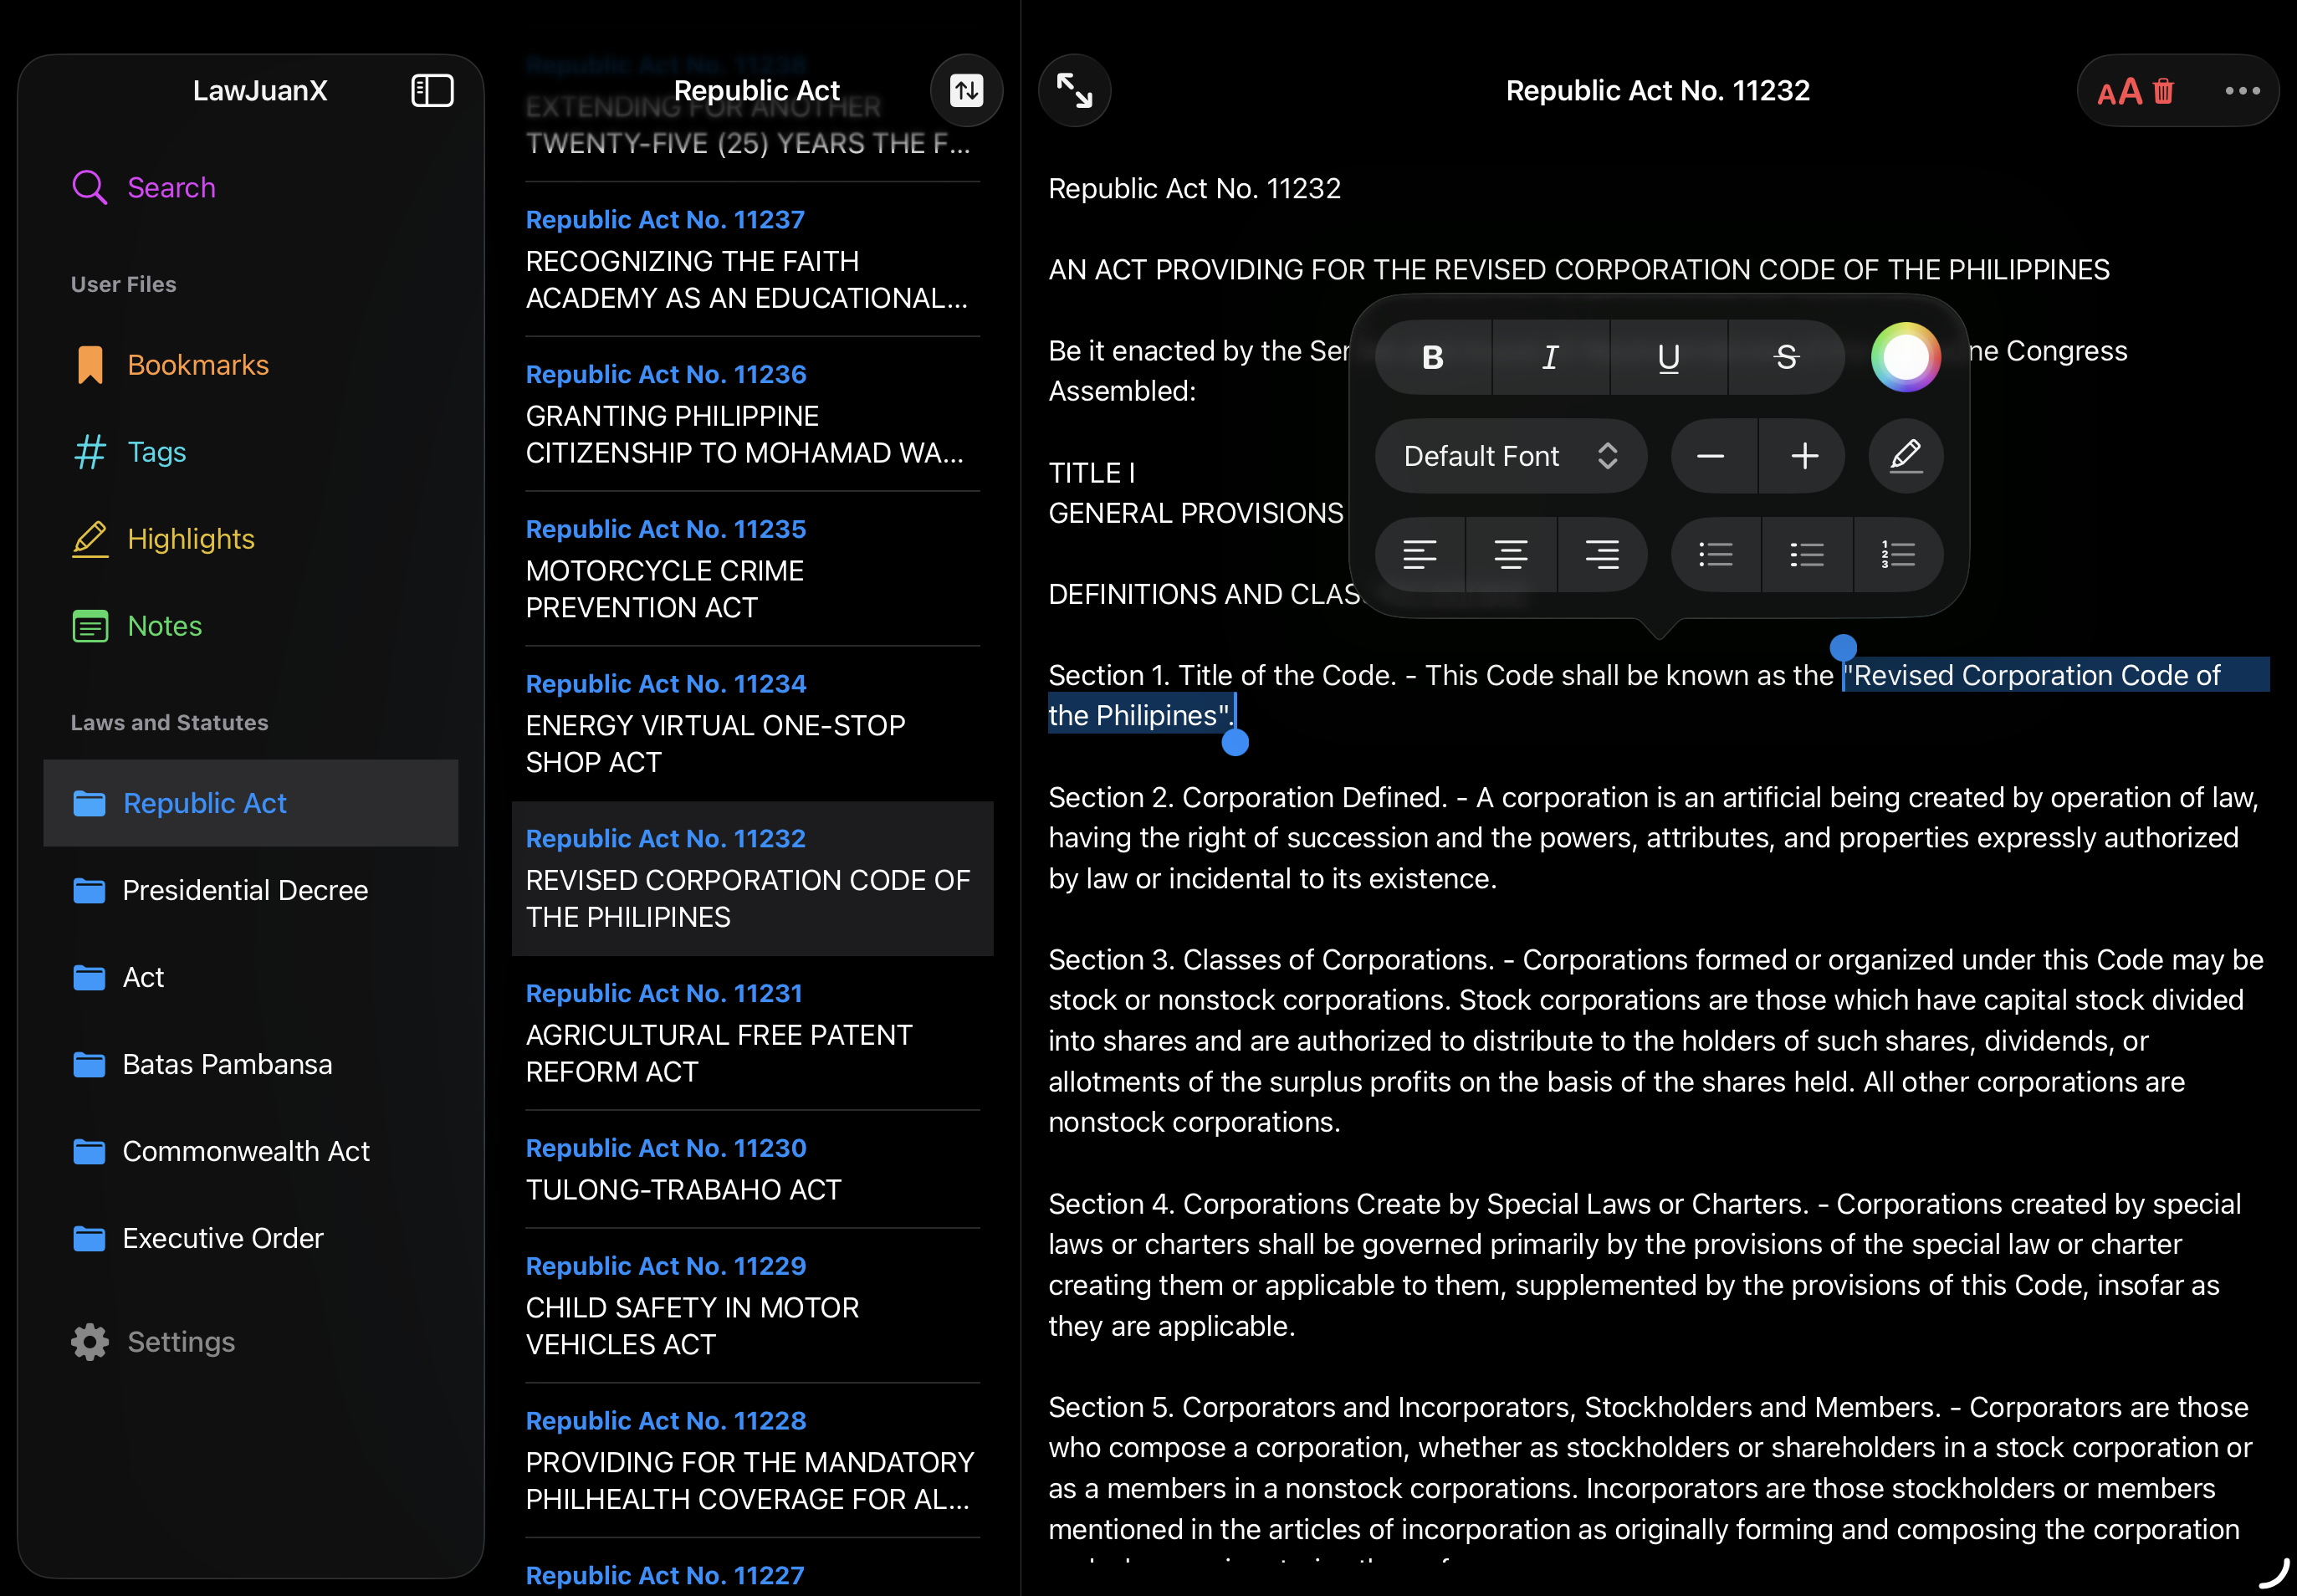Screen dimensions: 2297x1596
Task: Open Republic Act No. 11237 entry
Action: click(752, 259)
